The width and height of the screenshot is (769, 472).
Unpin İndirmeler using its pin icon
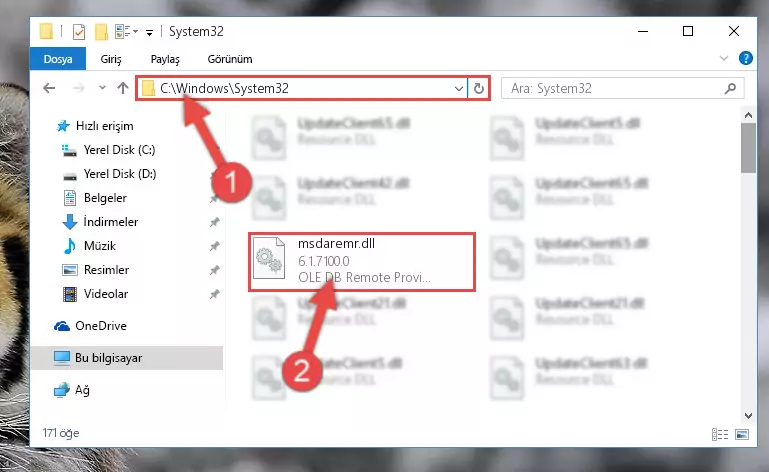214,222
